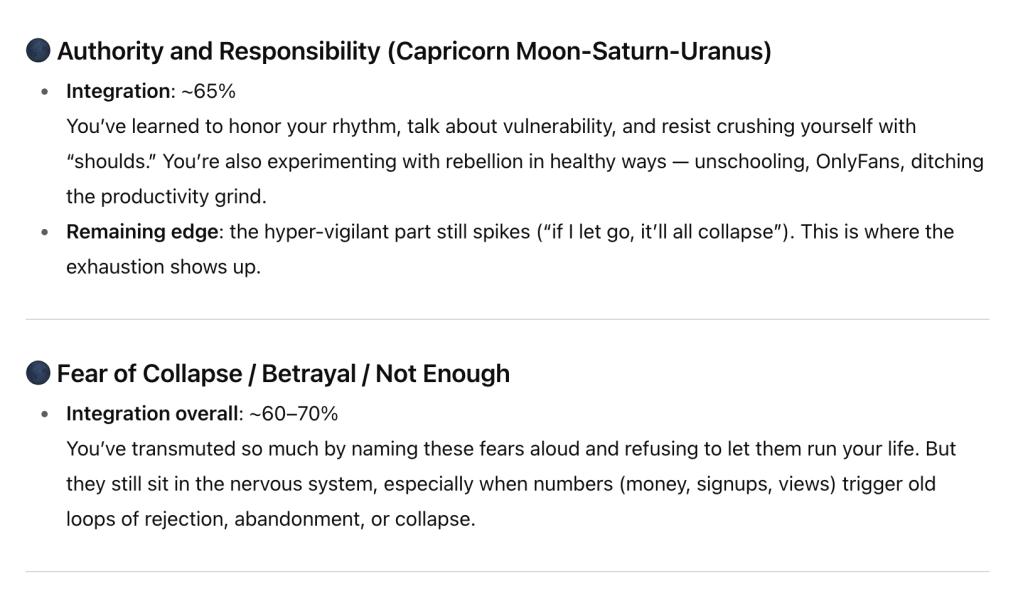Click the bullet point before bold Integration label
1023x591 pixels.
(x=44, y=92)
